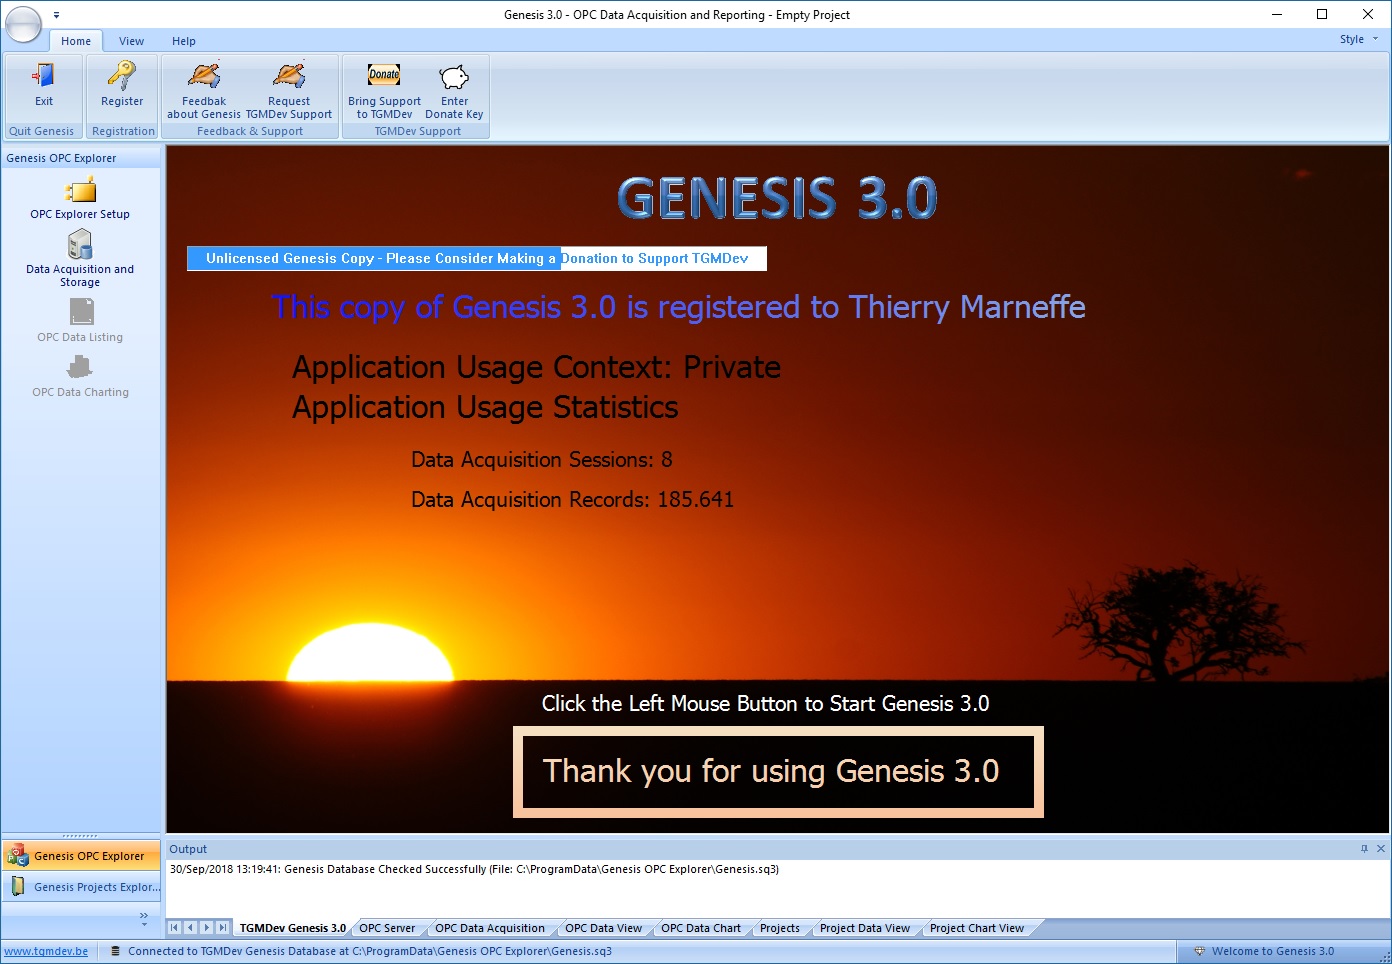Screen dimensions: 1392x964
Task: Select the Projects tab
Action: pos(780,928)
